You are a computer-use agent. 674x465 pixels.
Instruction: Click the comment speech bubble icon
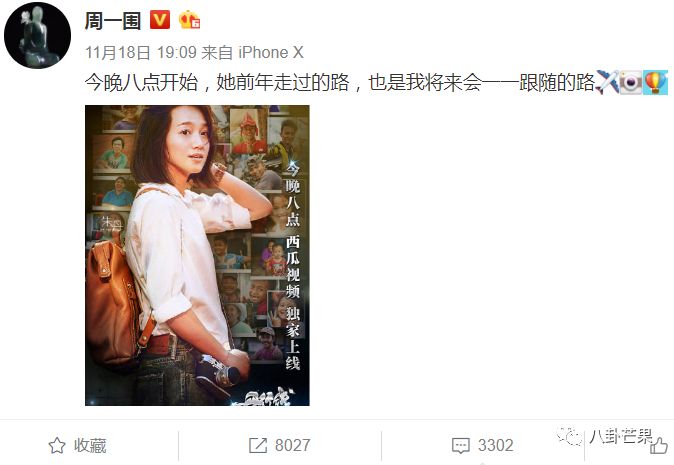coord(461,446)
